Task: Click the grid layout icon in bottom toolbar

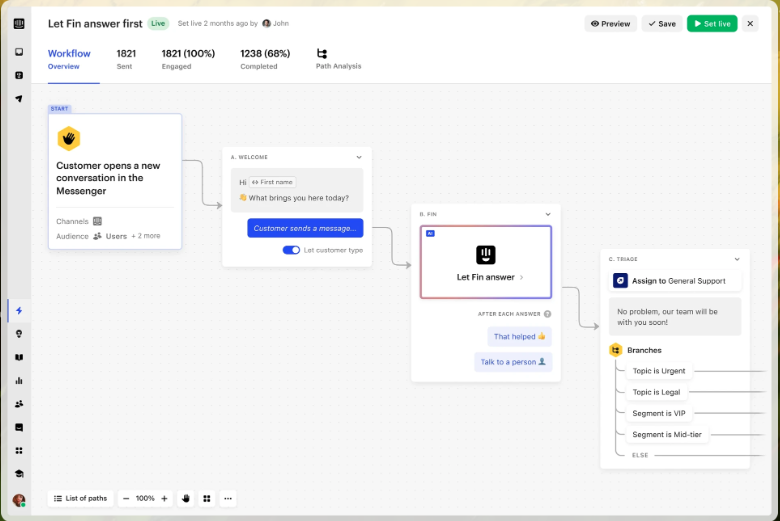Action: tap(207, 498)
